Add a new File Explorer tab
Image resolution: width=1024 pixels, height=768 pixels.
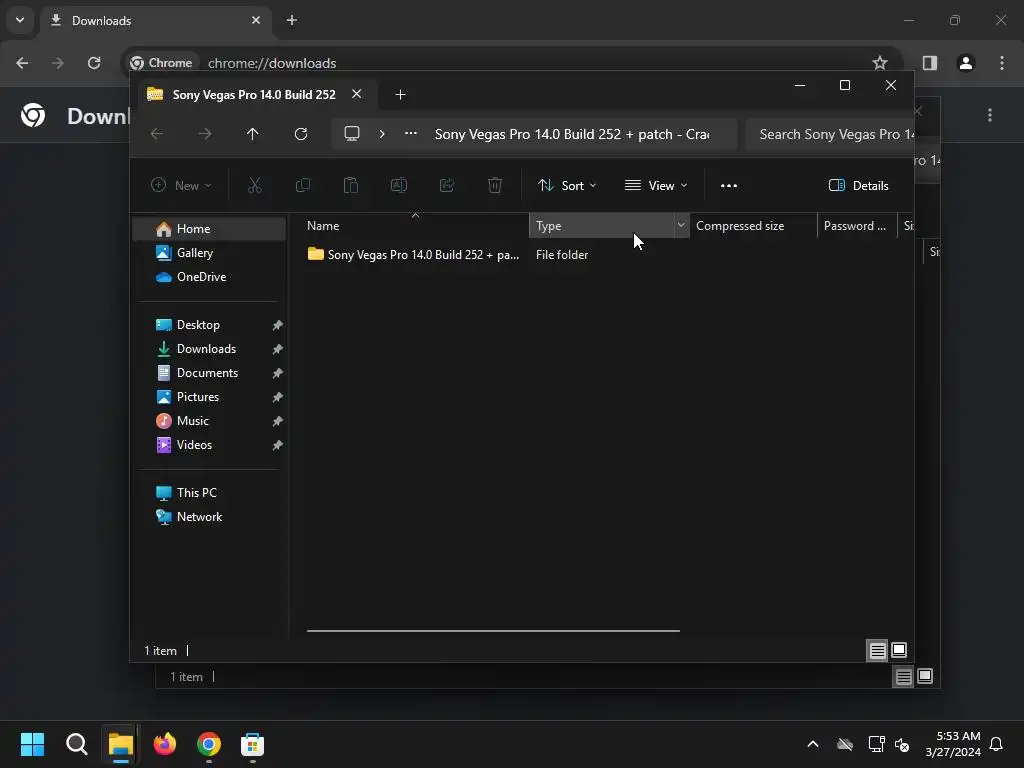pyautogui.click(x=400, y=95)
